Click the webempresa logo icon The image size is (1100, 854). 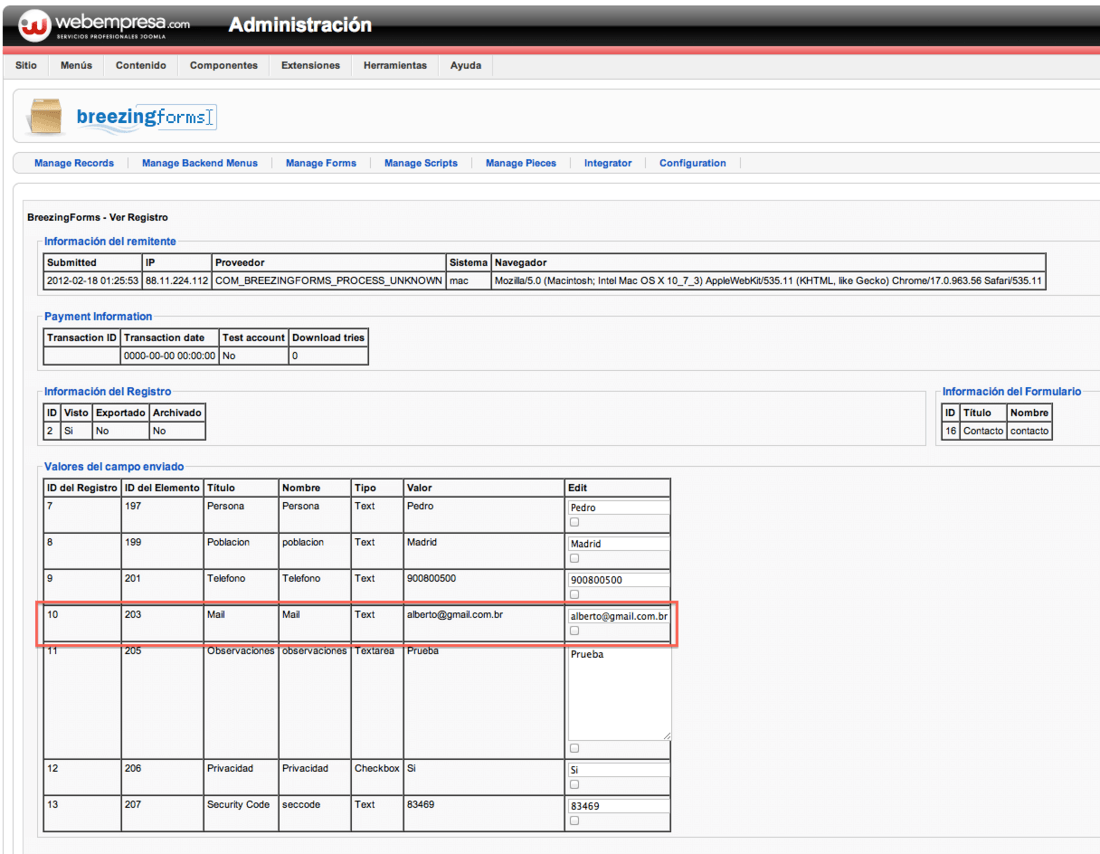(34, 25)
